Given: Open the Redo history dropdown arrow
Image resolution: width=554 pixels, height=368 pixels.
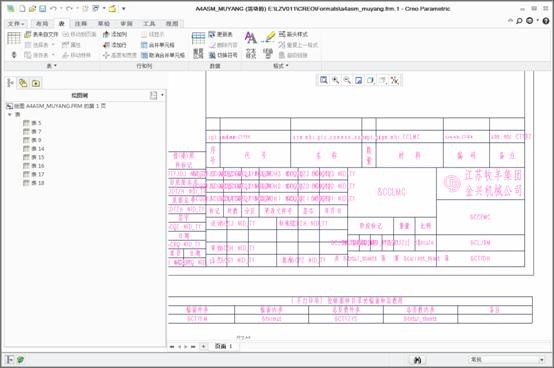Looking at the screenshot, I should 77,8.
